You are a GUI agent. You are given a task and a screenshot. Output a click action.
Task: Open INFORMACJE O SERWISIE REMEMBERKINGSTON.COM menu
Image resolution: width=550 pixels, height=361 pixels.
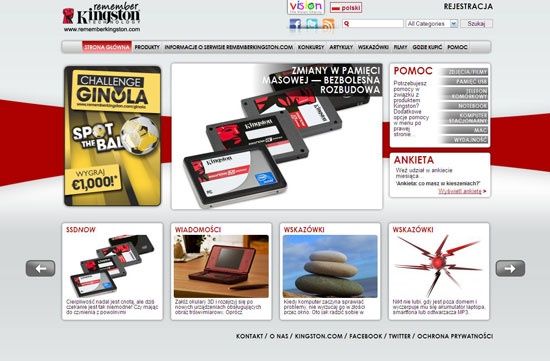click(x=229, y=47)
